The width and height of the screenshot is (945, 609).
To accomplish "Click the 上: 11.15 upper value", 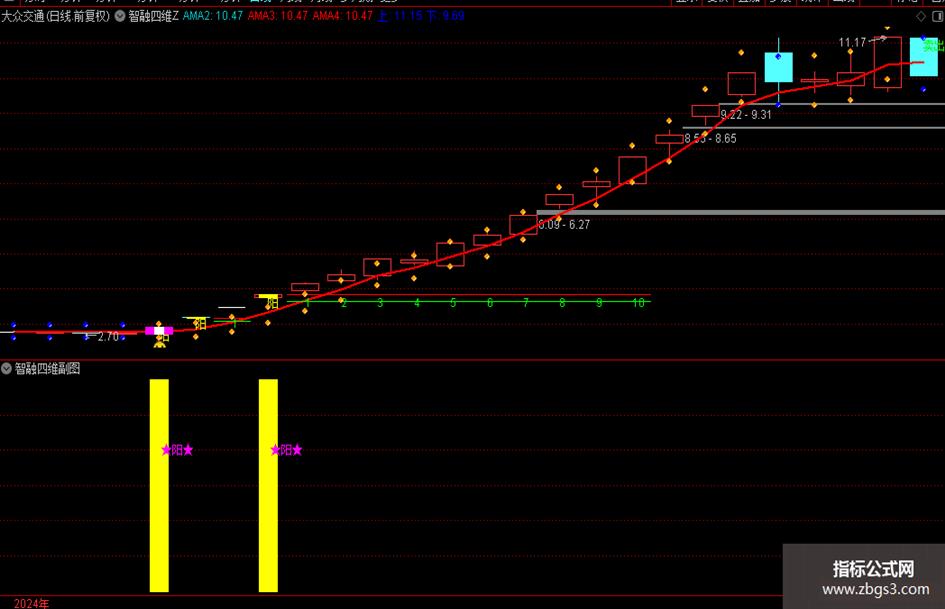I will pyautogui.click(x=400, y=16).
